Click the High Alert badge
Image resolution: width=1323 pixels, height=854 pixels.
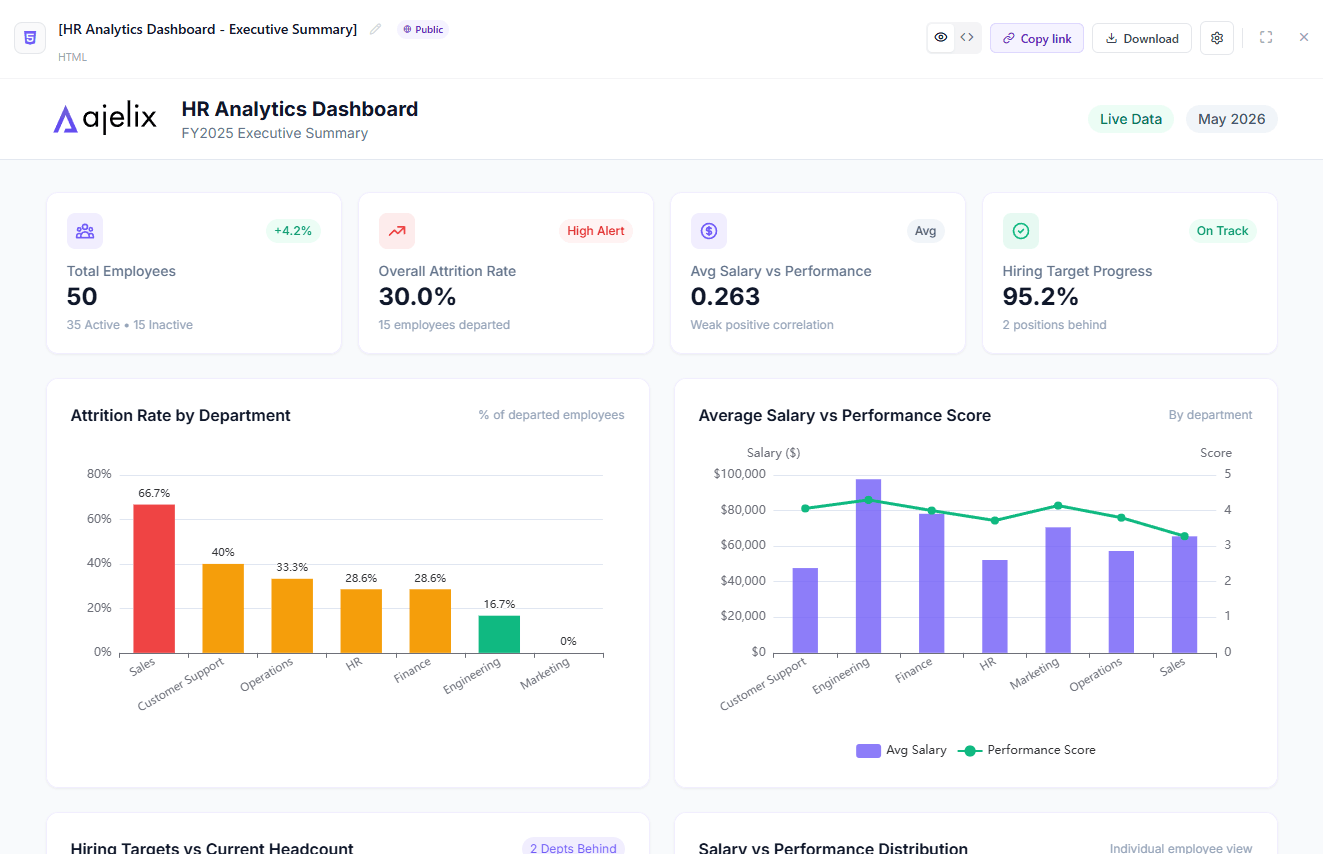[596, 231]
